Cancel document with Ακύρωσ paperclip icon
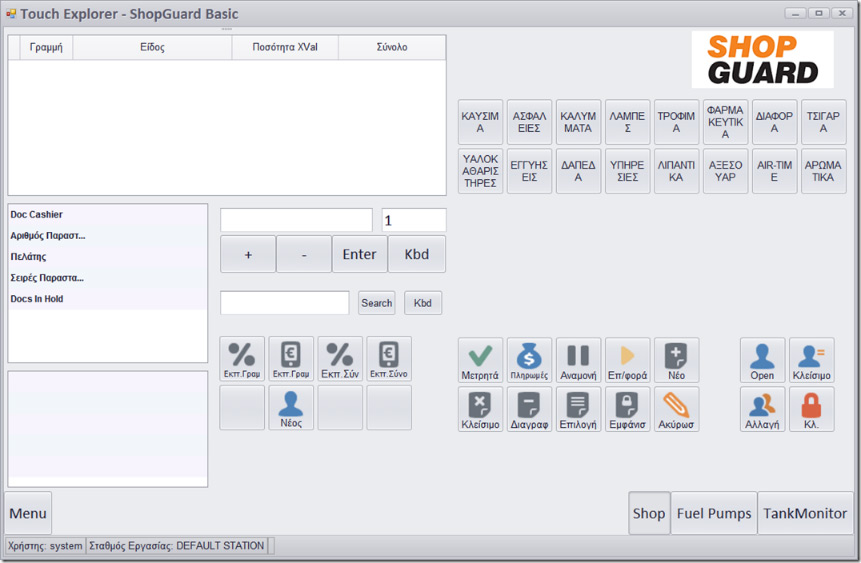Screen dimensions: 861x563 (x=676, y=409)
